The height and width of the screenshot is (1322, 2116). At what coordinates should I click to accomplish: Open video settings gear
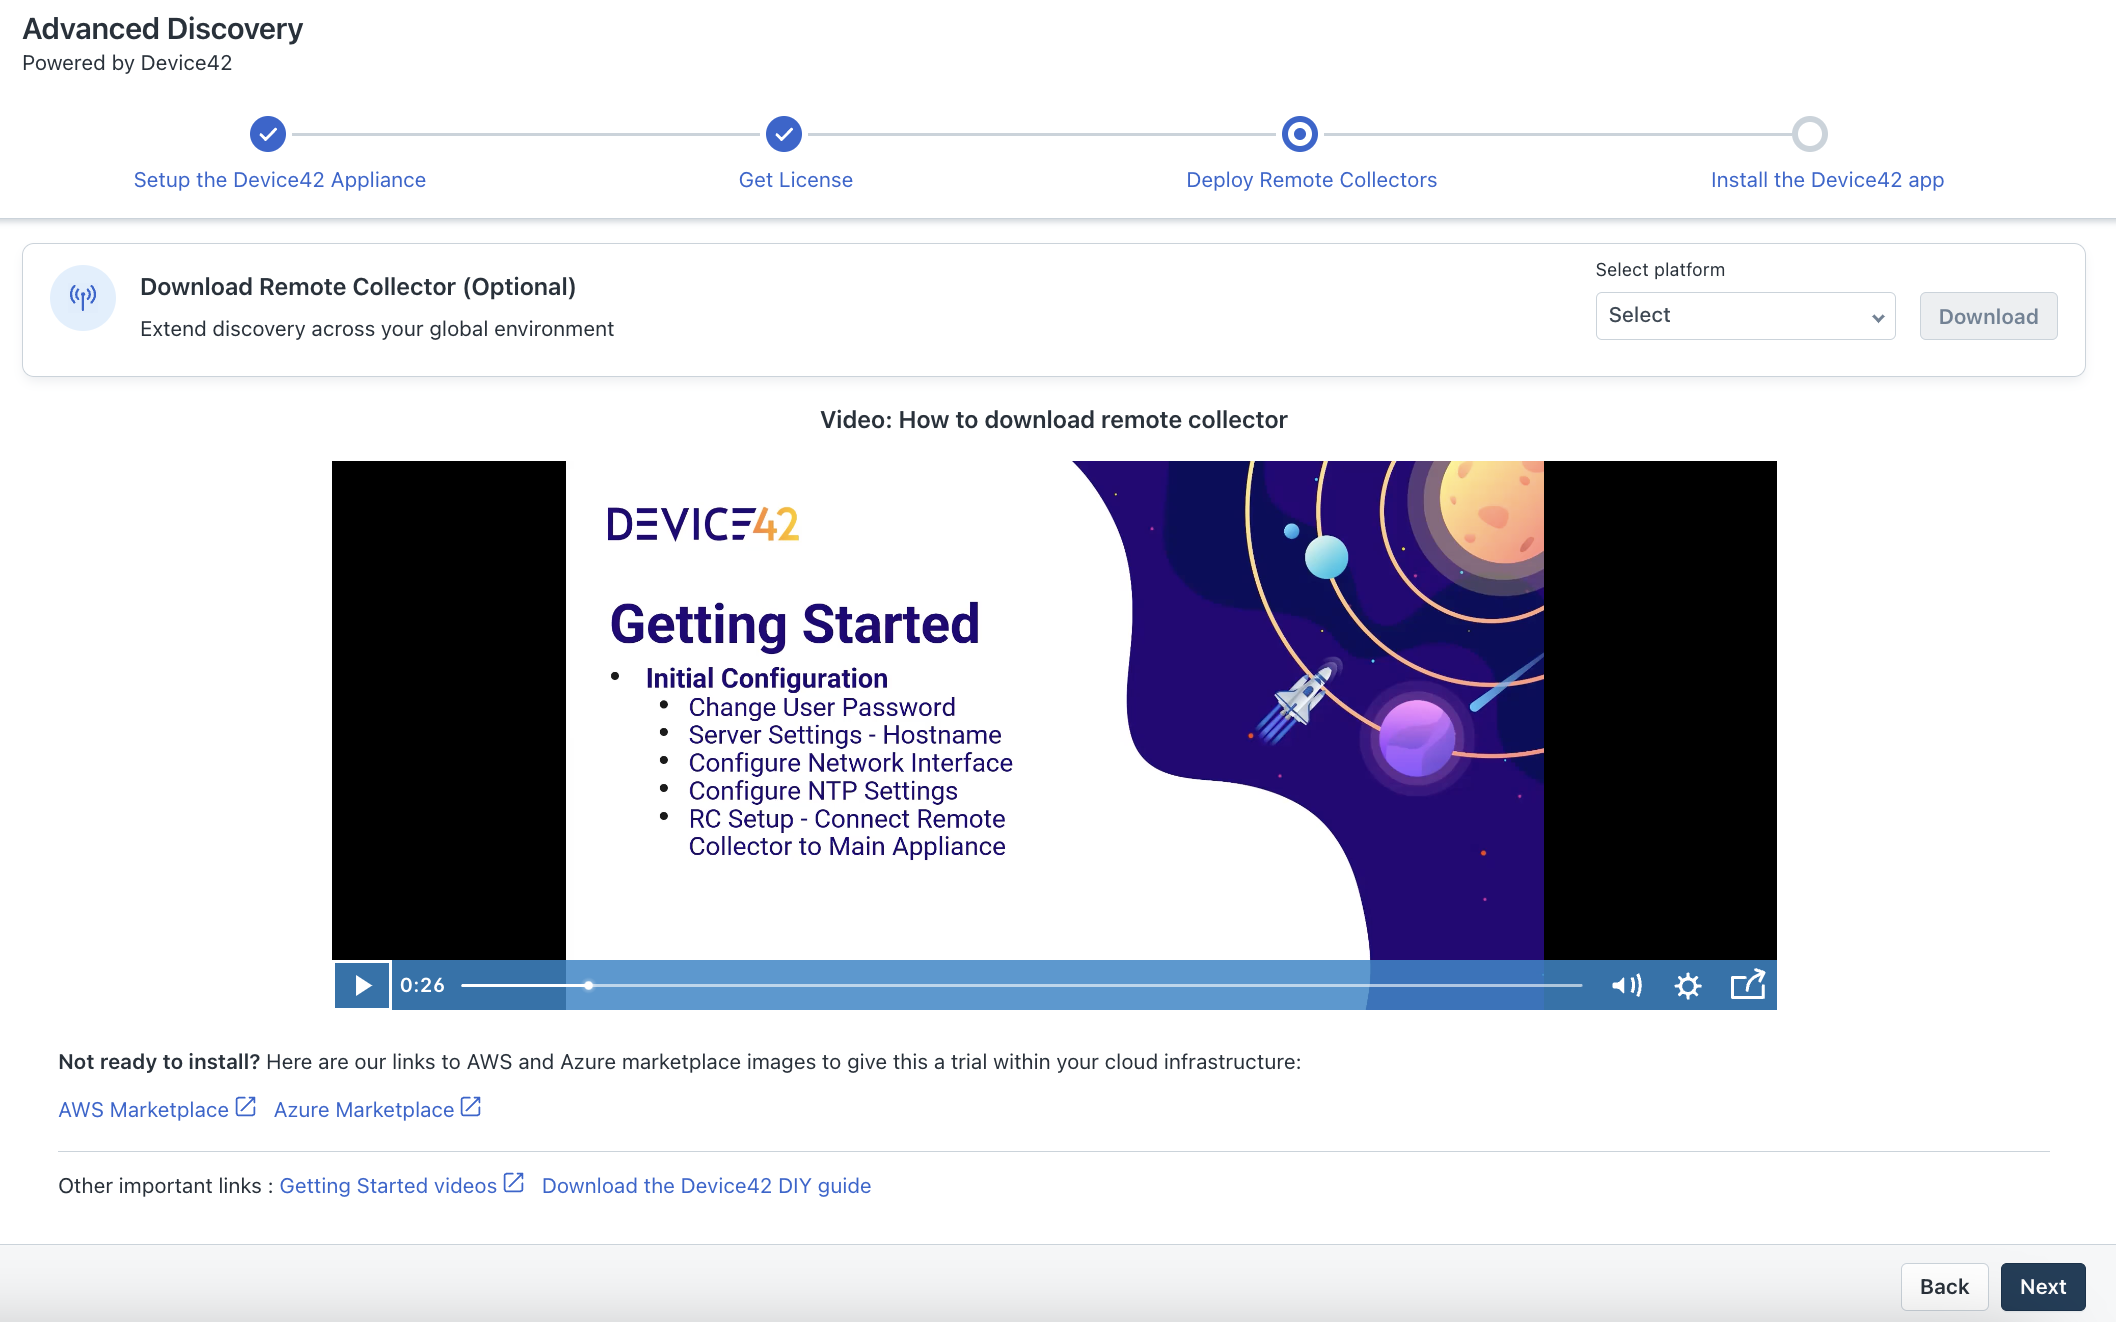tap(1688, 986)
